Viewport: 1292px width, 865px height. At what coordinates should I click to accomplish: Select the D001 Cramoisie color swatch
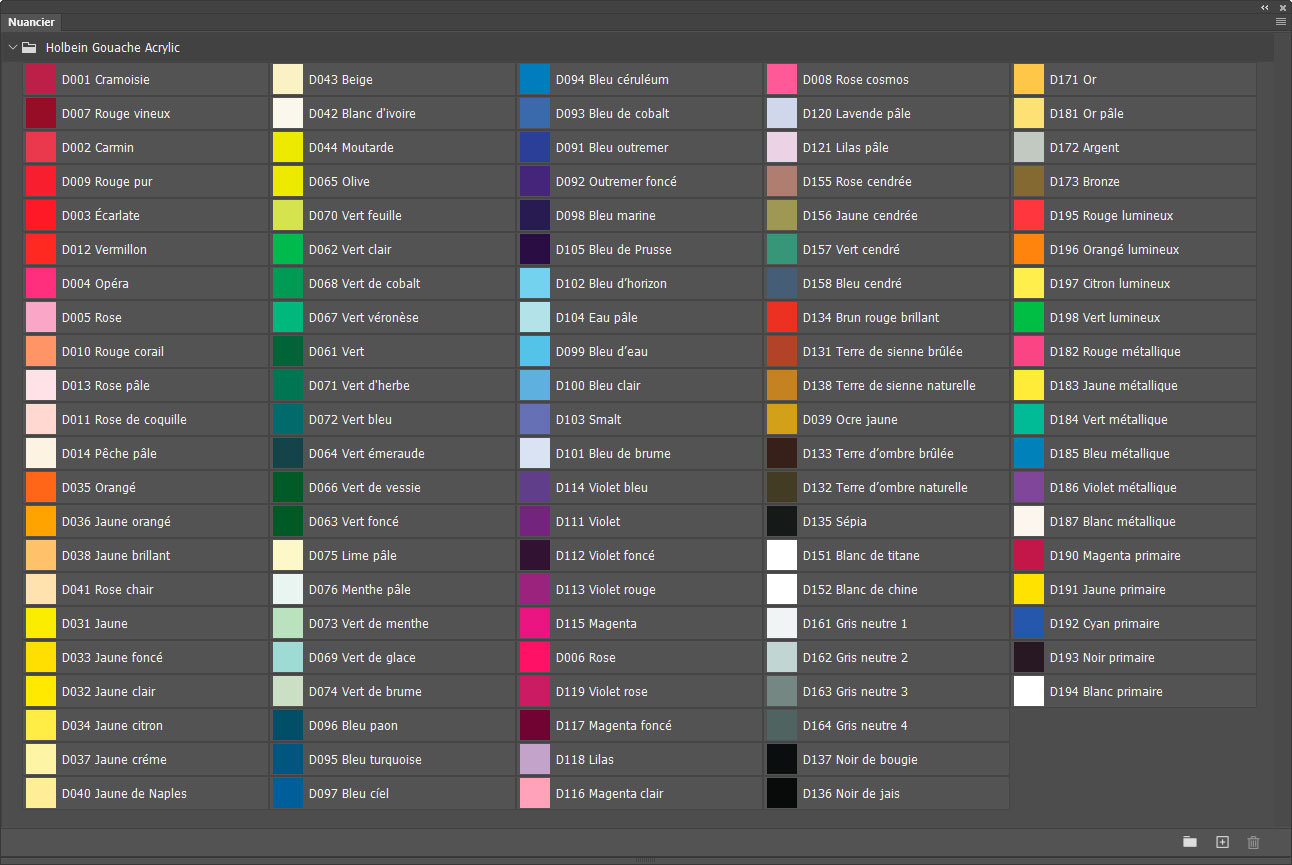tap(41, 80)
